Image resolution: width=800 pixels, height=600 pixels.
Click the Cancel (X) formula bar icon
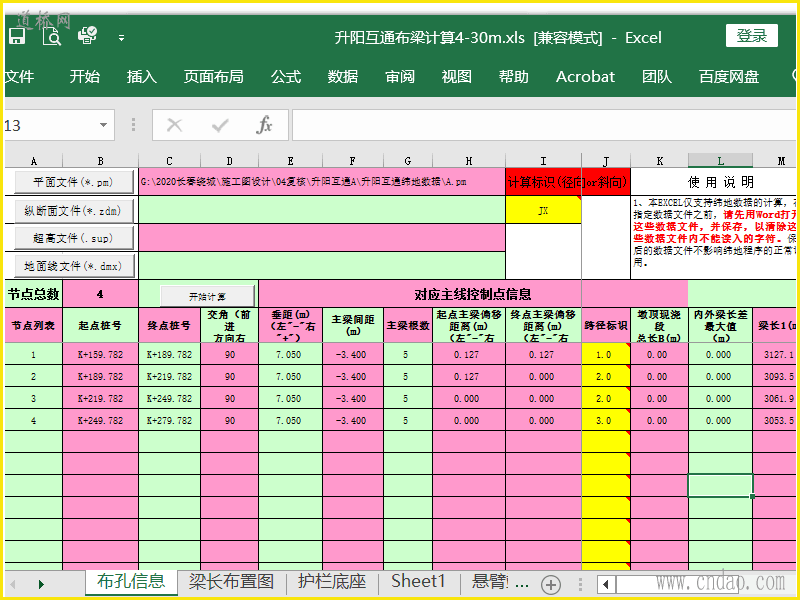(174, 125)
